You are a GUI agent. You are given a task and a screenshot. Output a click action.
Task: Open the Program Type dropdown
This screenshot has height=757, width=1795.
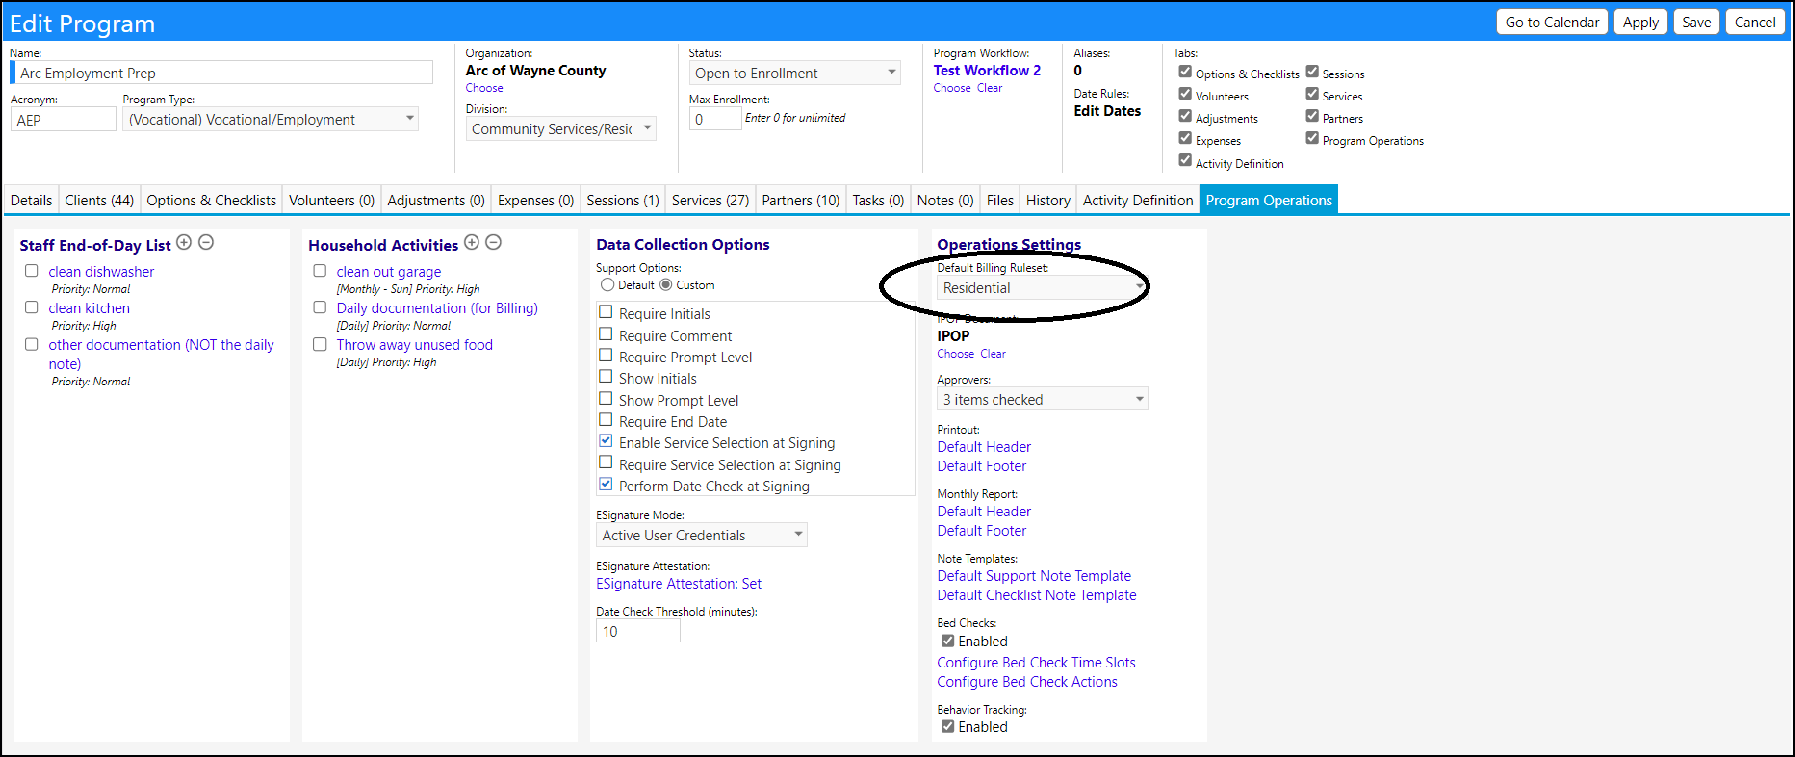click(x=270, y=119)
